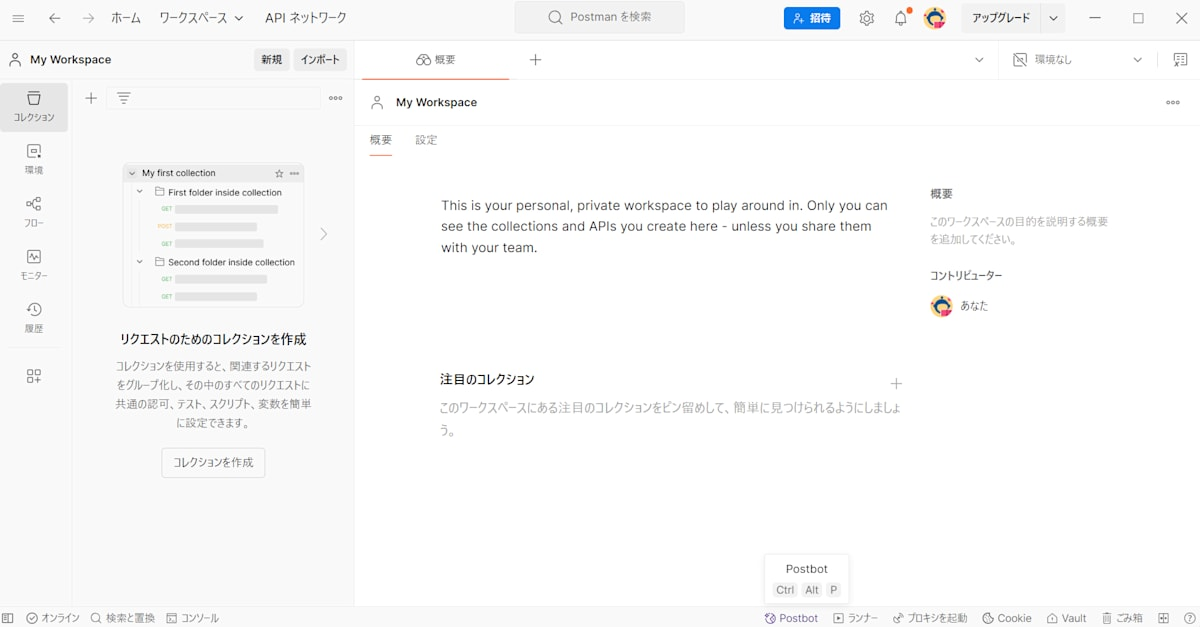Switch to the 設定 sub-tab
The height and width of the screenshot is (627, 1200).
427,140
